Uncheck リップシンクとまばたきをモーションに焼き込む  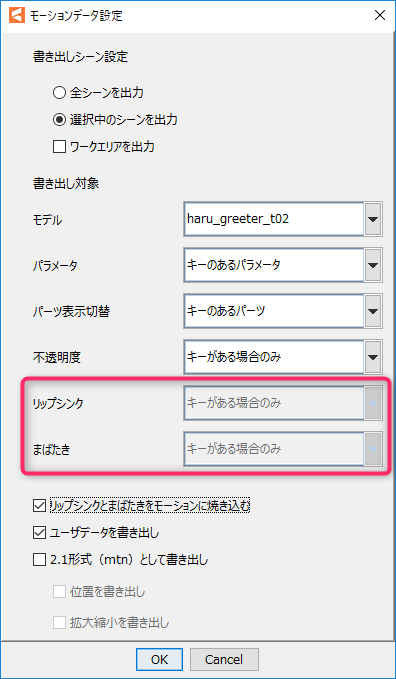(x=39, y=505)
